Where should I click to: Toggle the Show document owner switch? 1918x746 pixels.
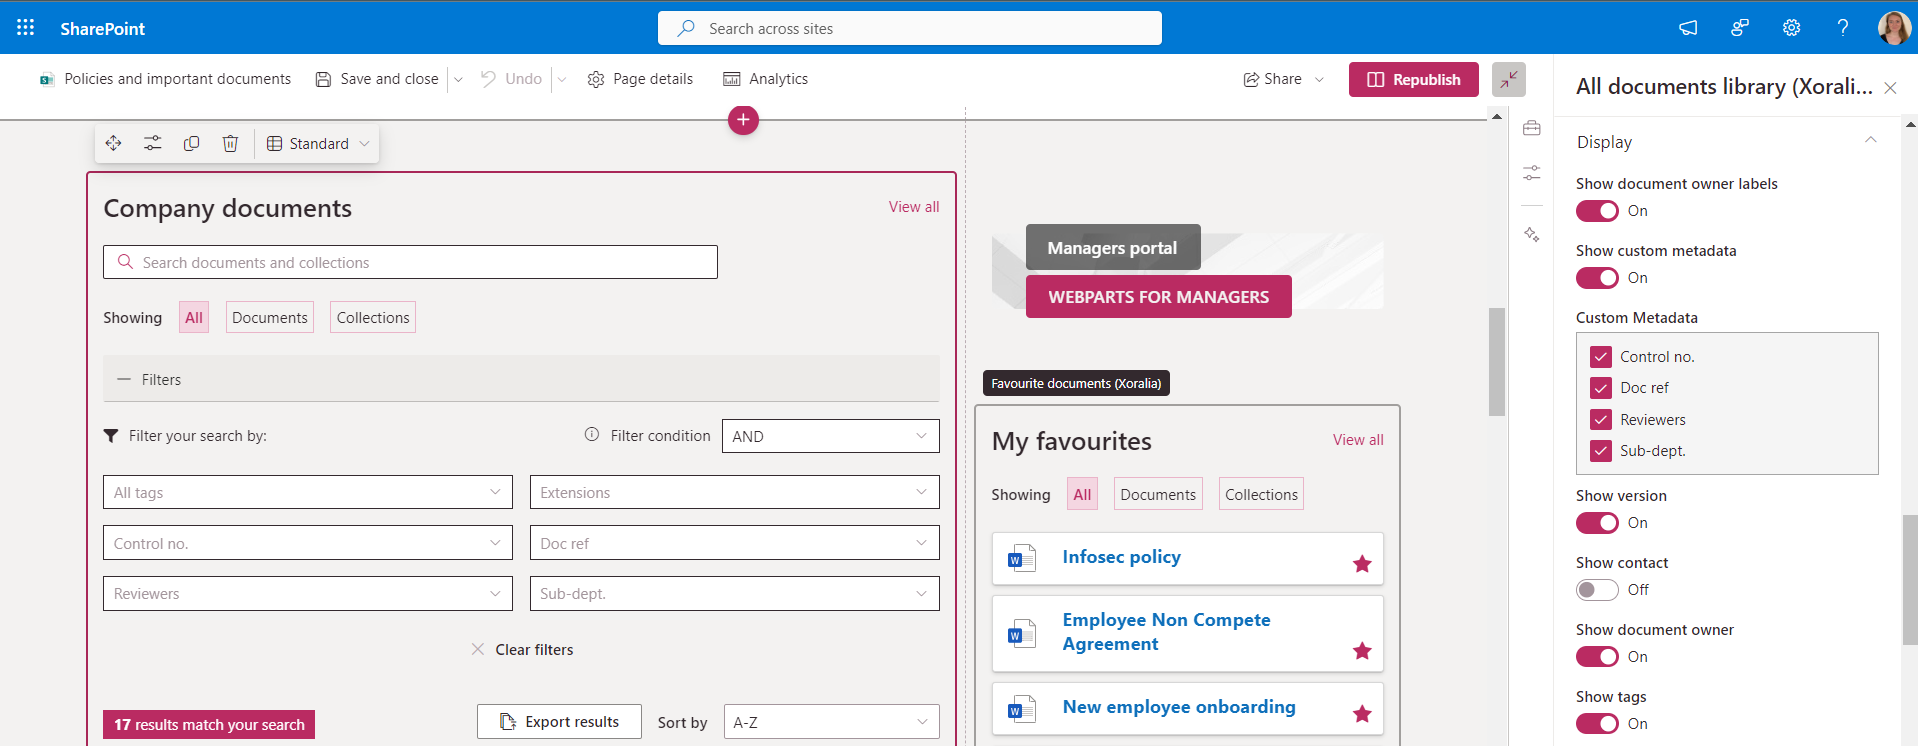tap(1597, 657)
